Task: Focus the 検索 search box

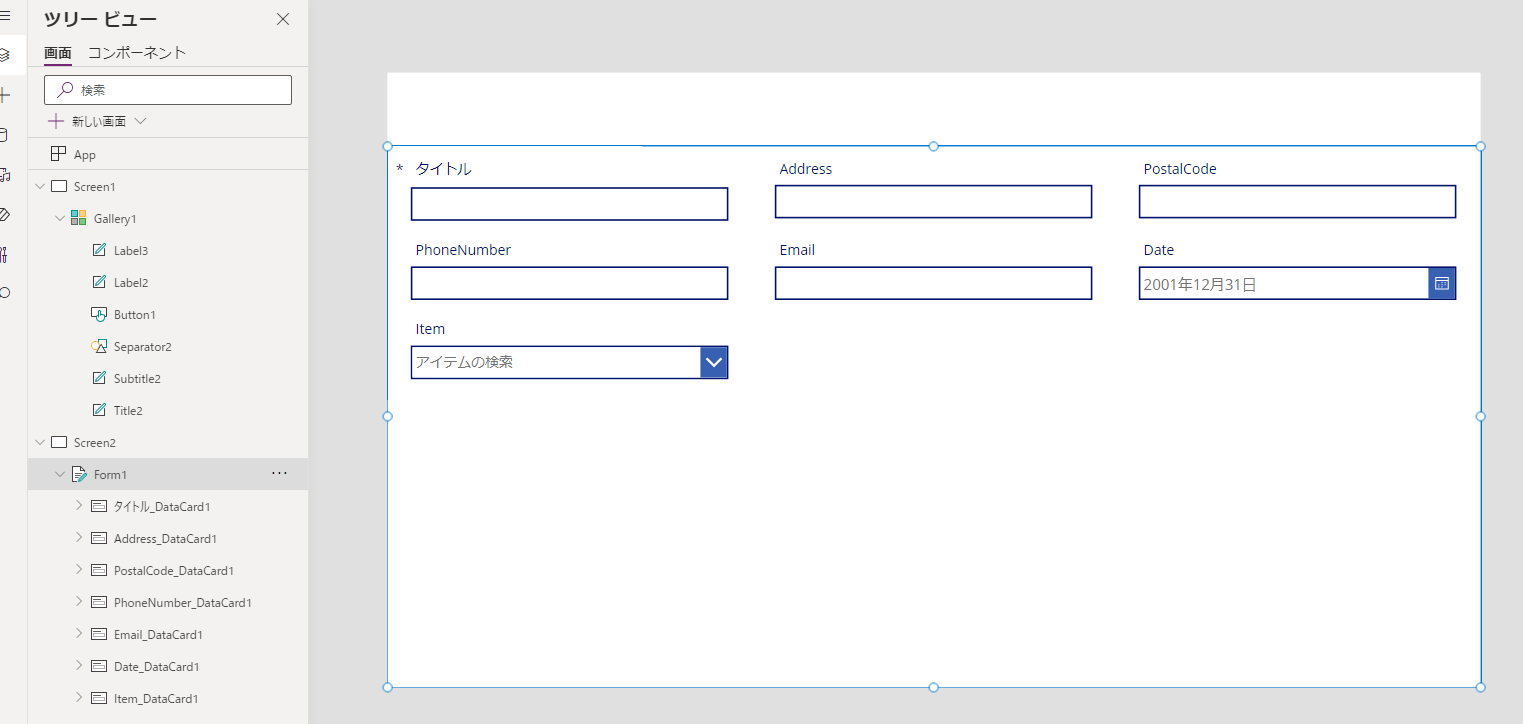Action: click(x=168, y=90)
